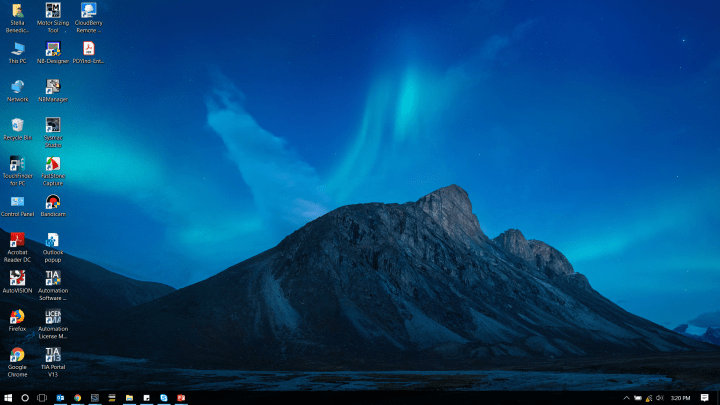Select the FastStone Capture desktop icon

[x=53, y=164]
